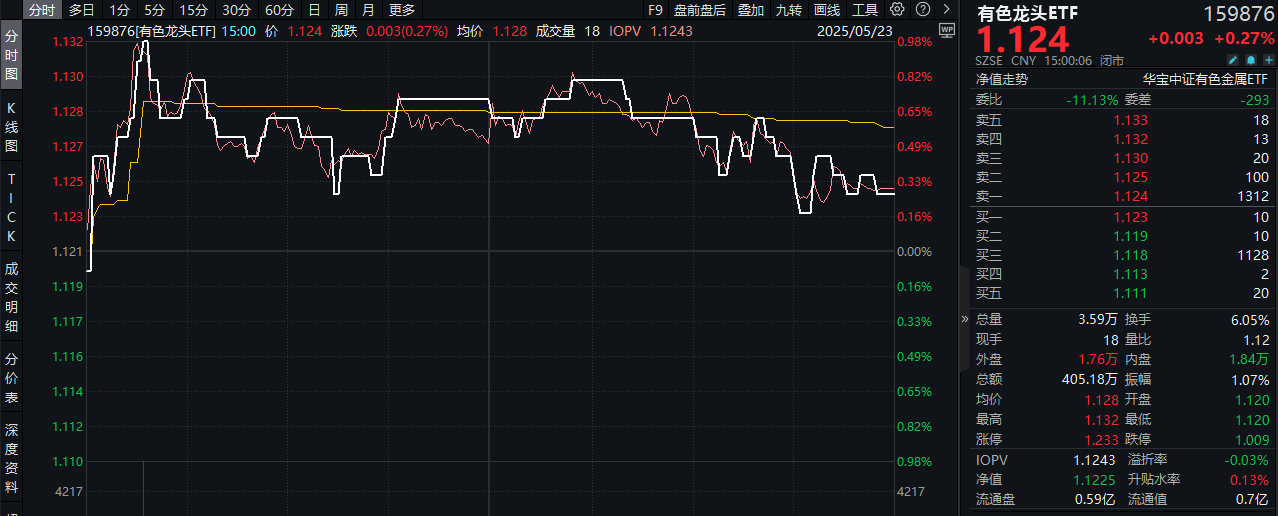Switch to 多日 multi-day view
This screenshot has width=1278, height=516.
tap(82, 10)
